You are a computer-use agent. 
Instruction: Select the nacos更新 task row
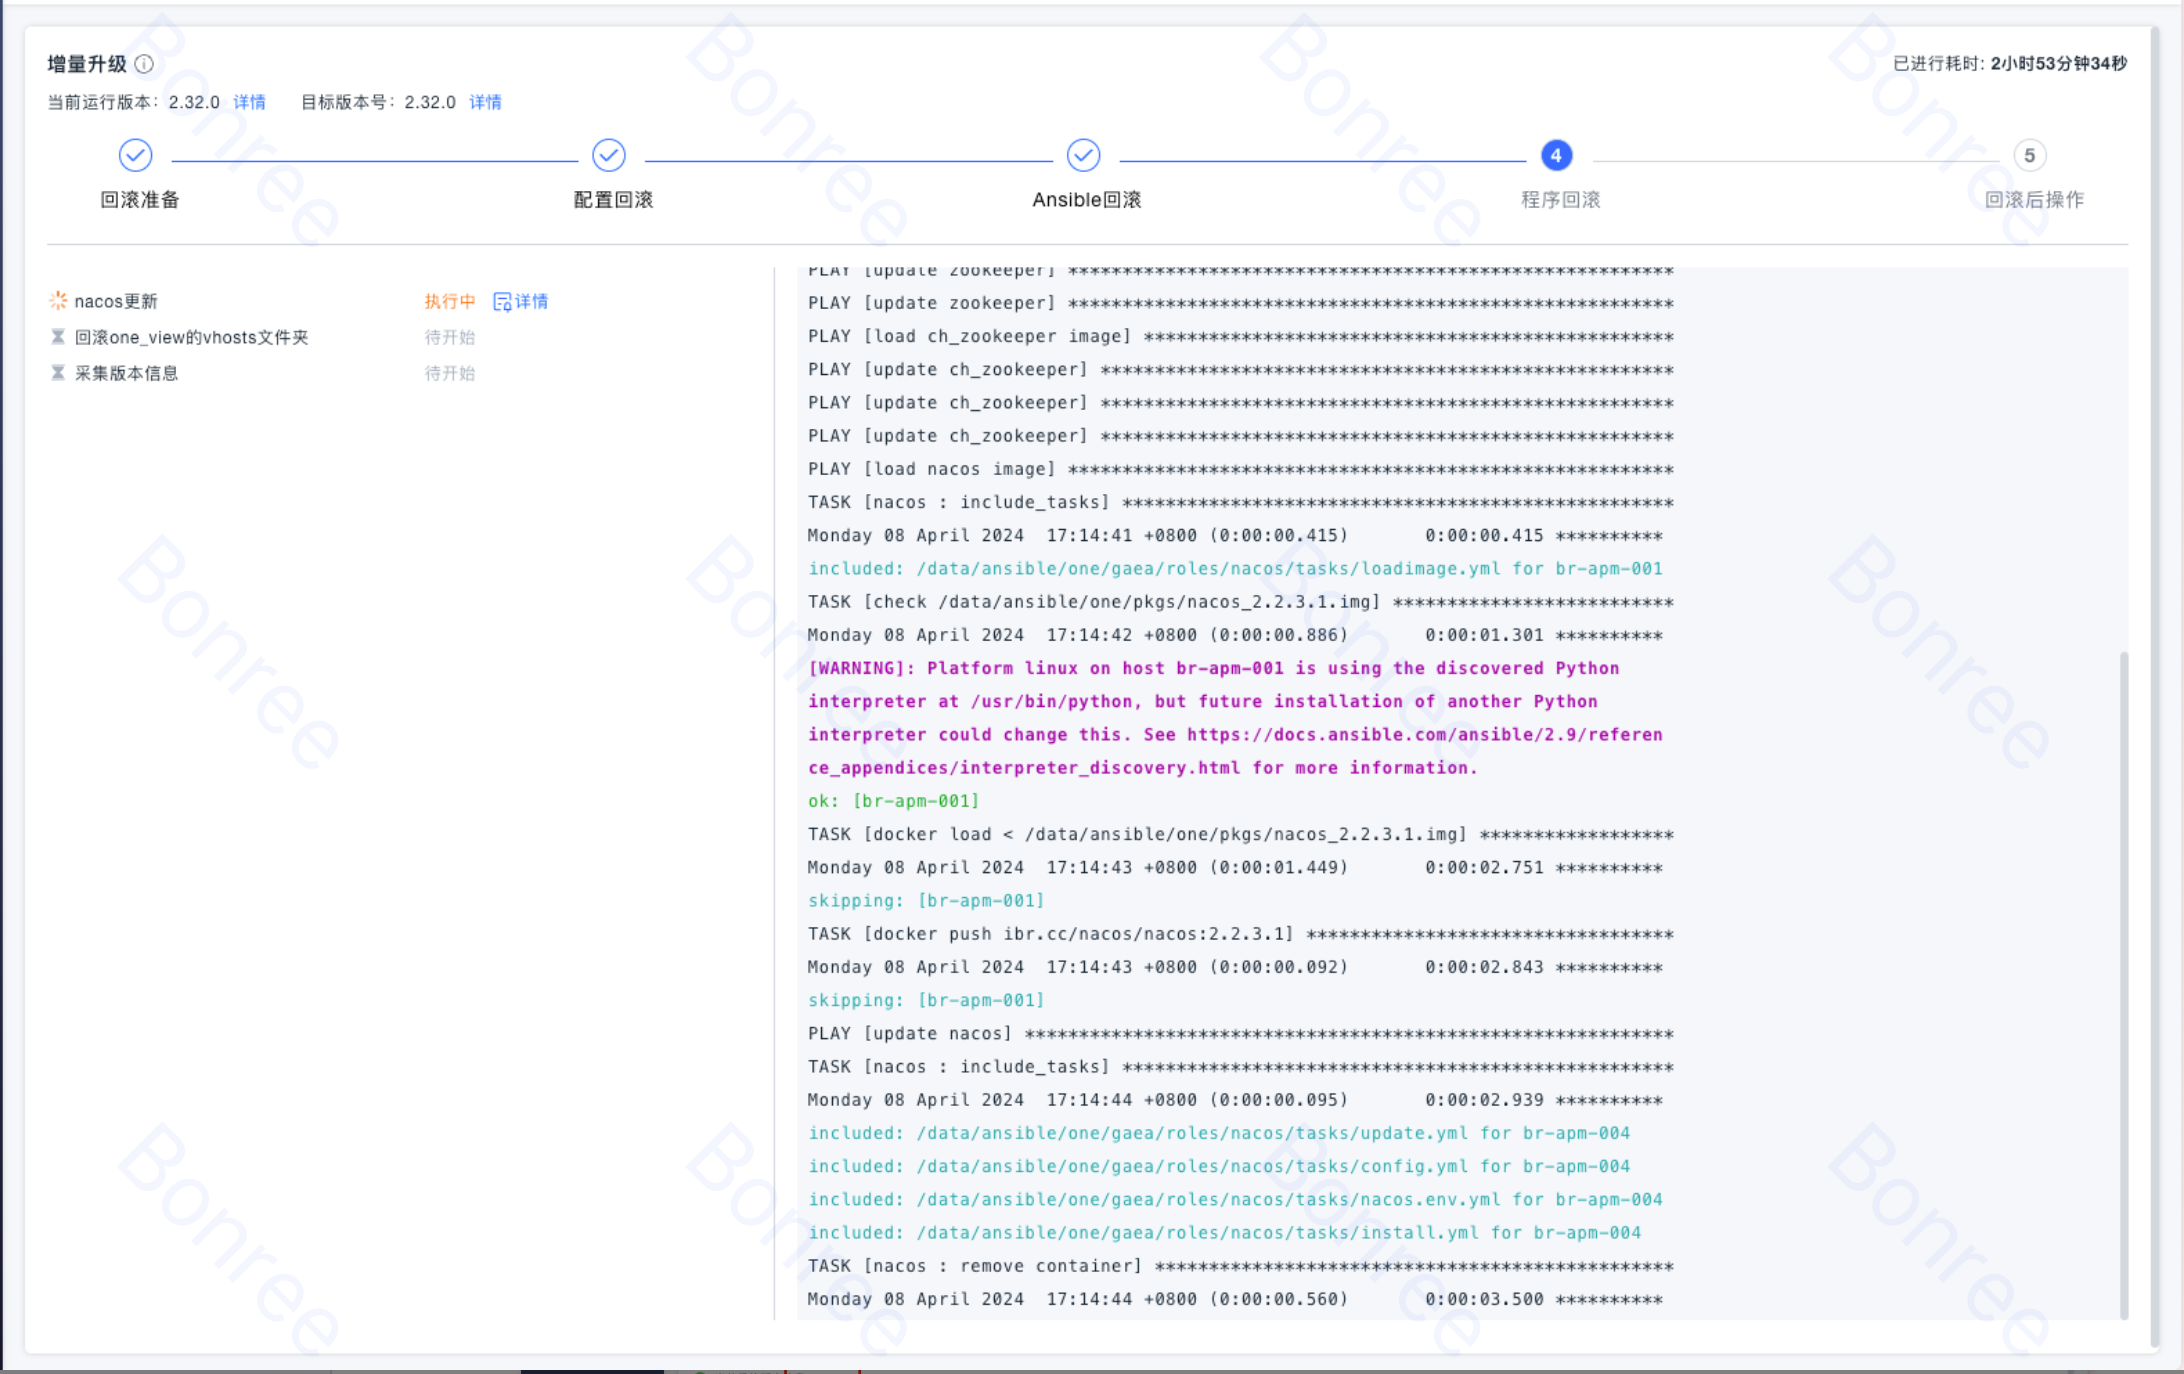[x=116, y=301]
